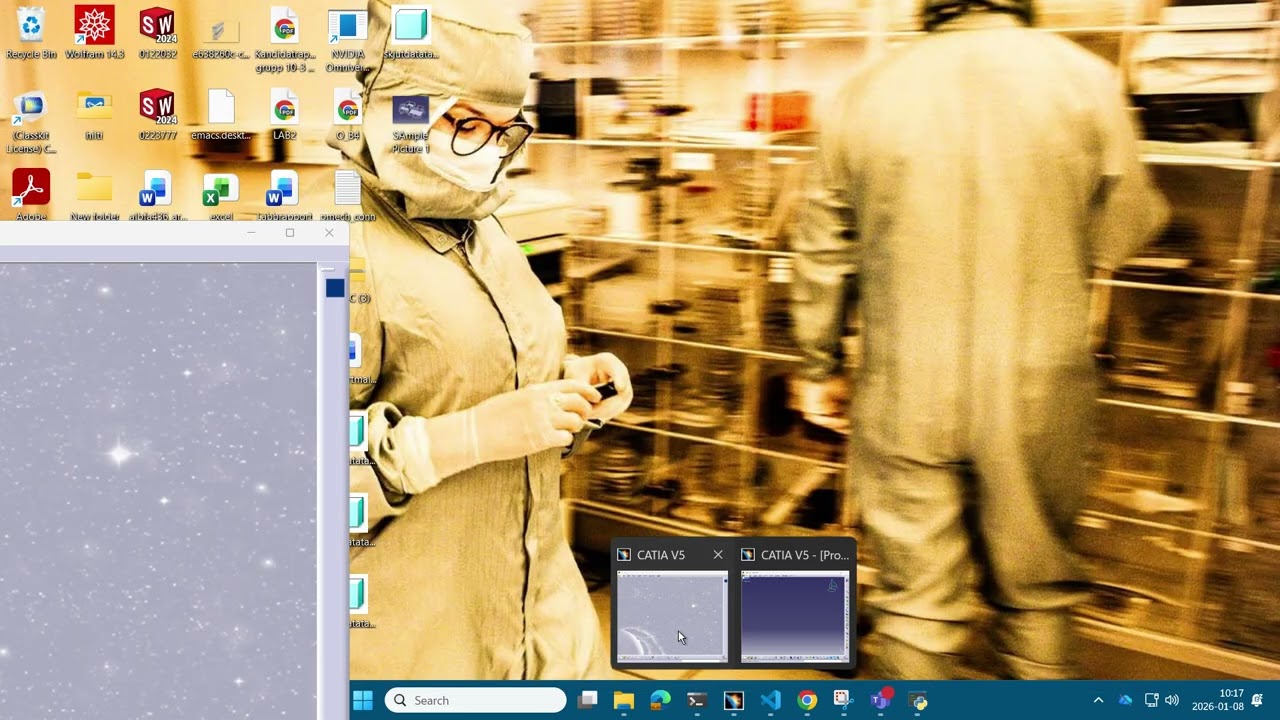Screen dimensions: 1280x720
Task: Select the SolidWorks 0223777 desktop file
Action: coord(157,114)
